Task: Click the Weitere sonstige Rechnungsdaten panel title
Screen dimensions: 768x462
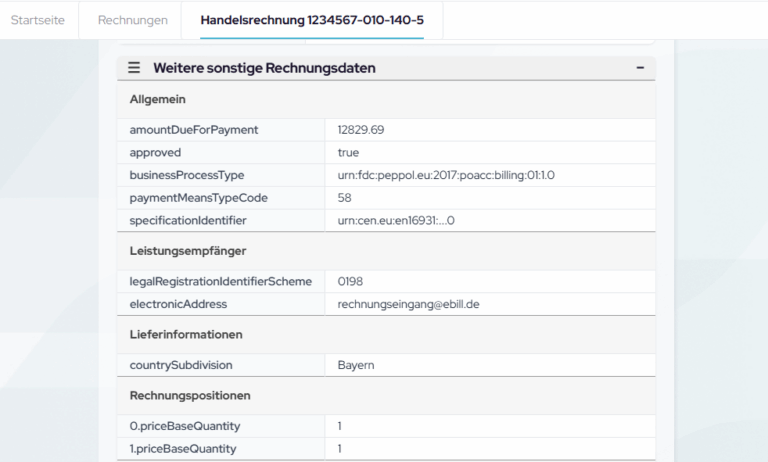Action: [264, 68]
